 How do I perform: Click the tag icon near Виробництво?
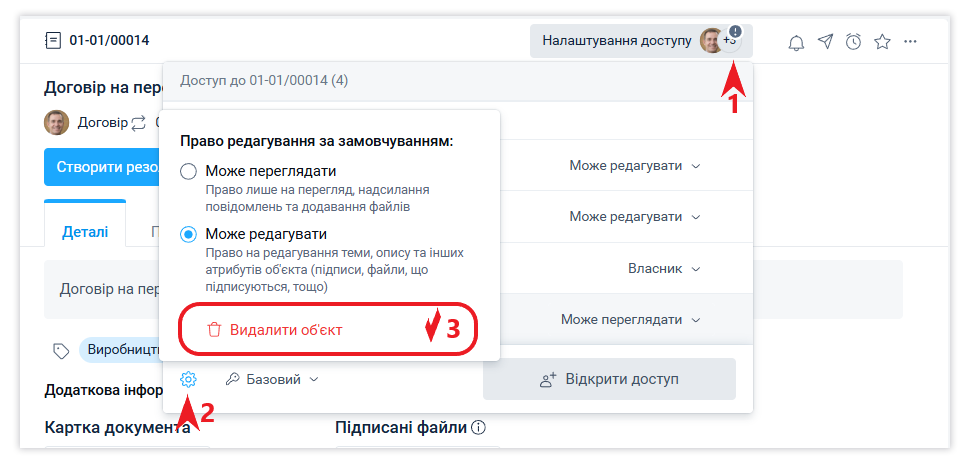pyautogui.click(x=61, y=350)
